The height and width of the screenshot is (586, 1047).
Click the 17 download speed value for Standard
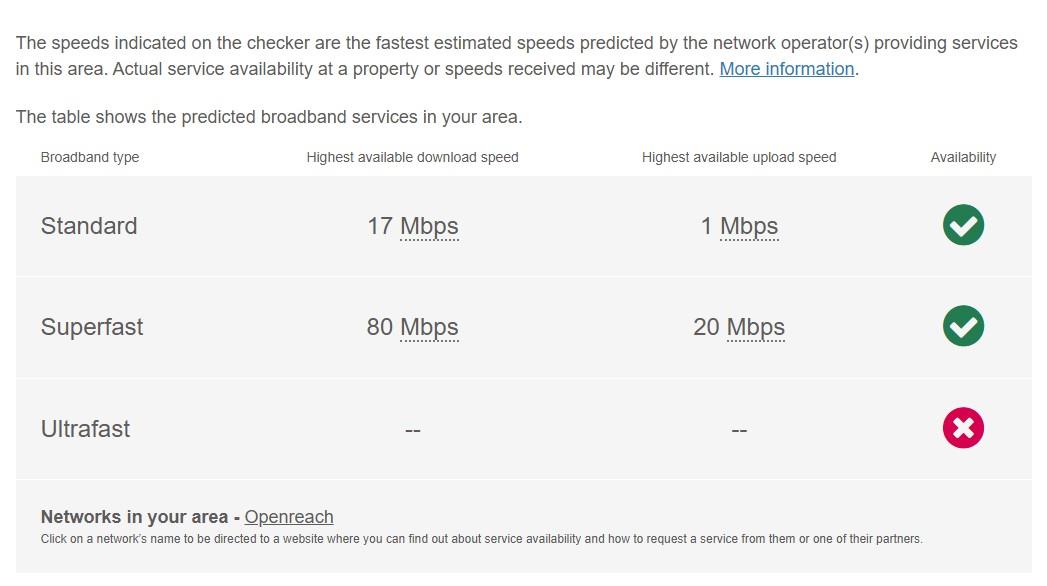click(380, 226)
